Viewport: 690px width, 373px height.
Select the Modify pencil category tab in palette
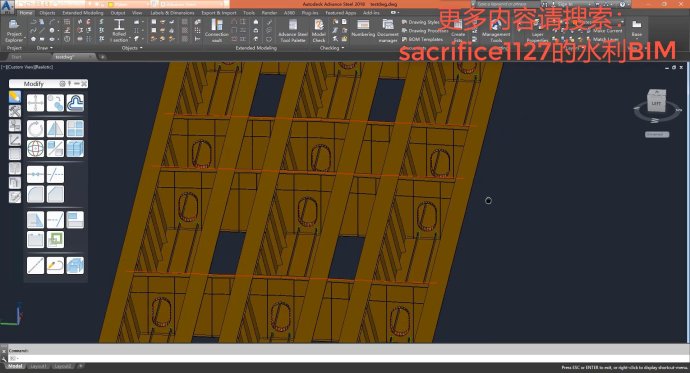coord(15,97)
